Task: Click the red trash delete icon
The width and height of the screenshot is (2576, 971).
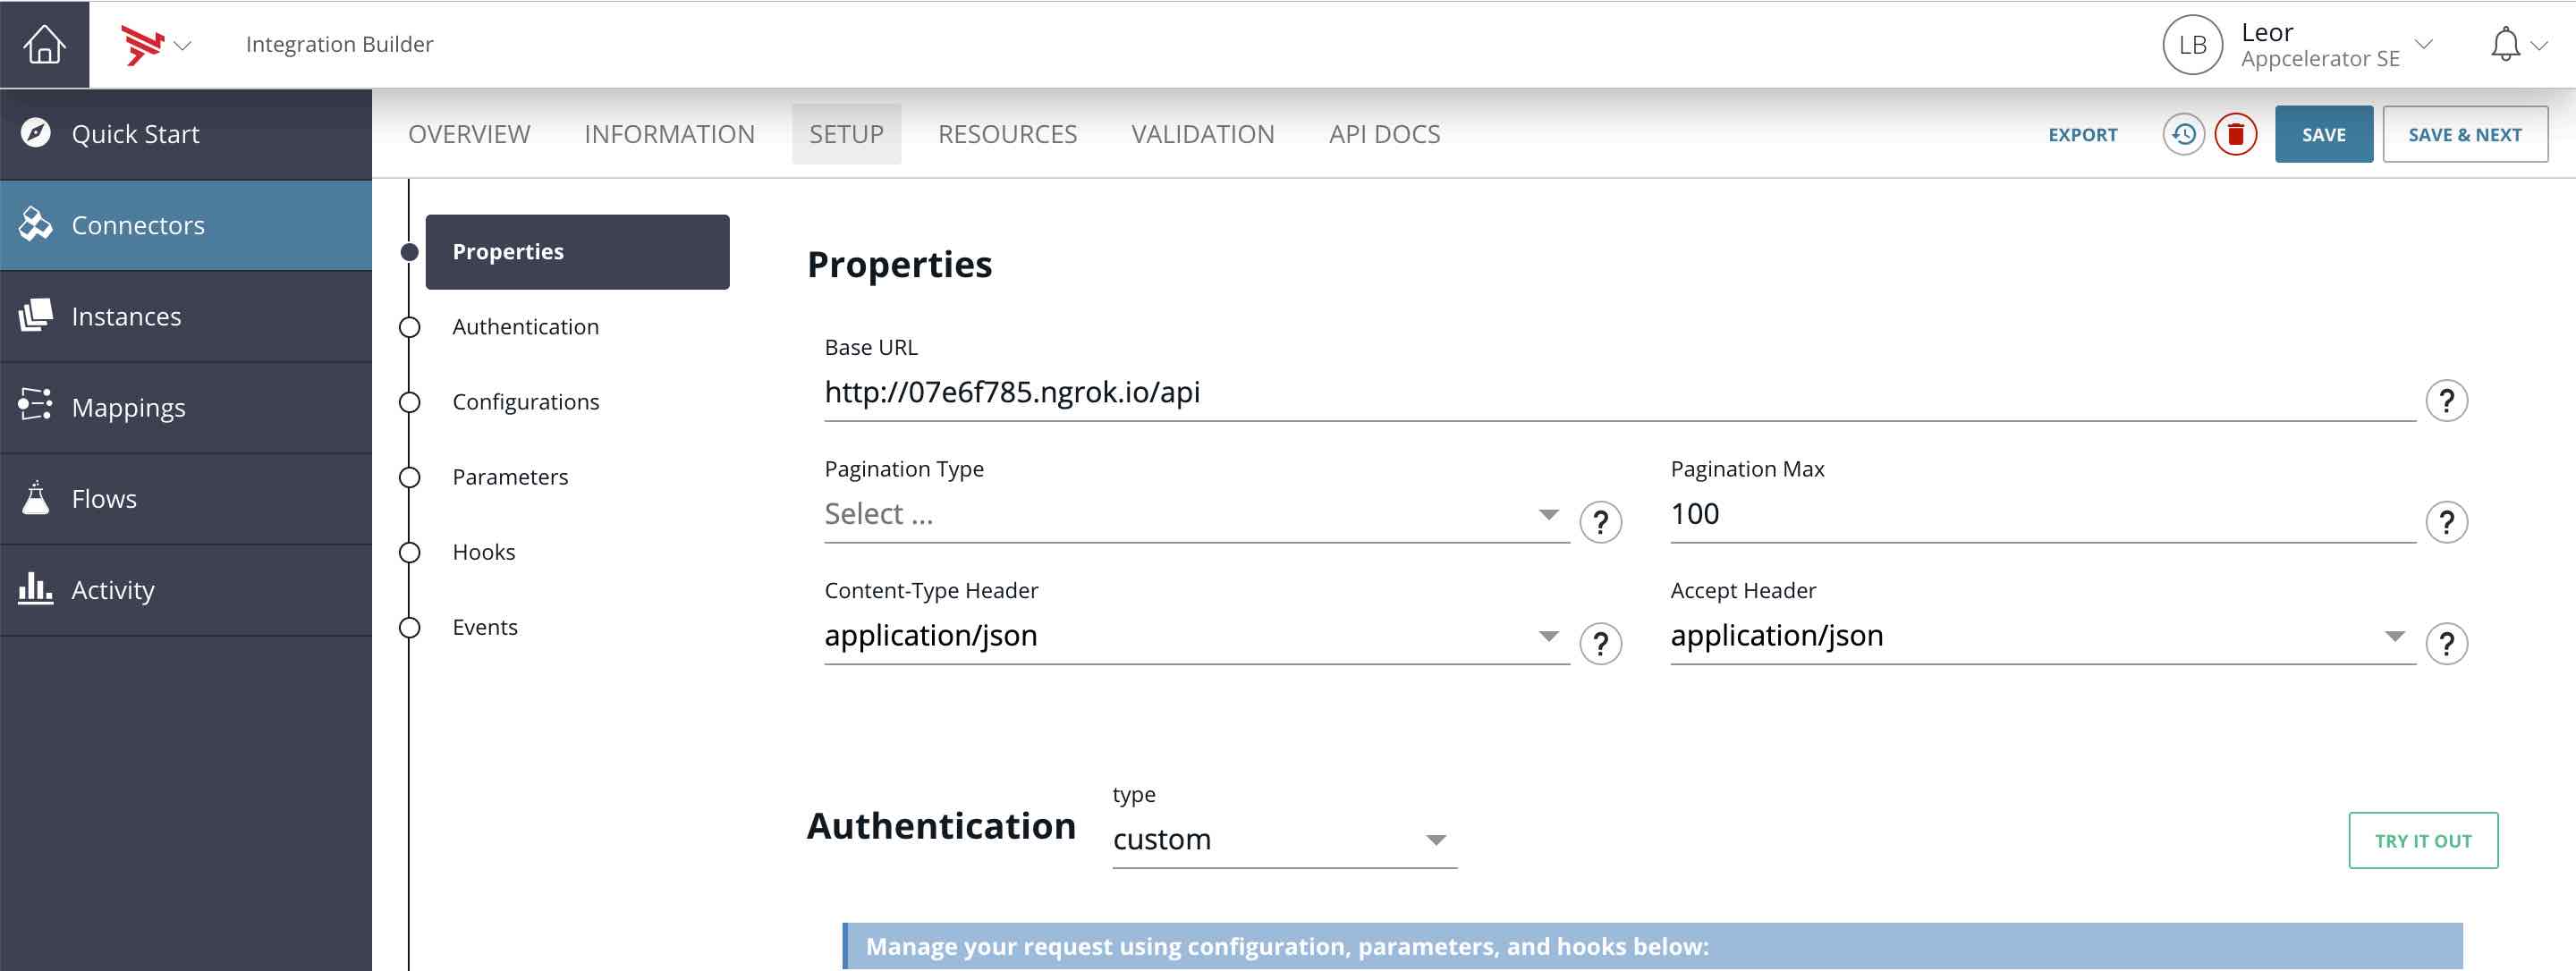Action: 2235,134
